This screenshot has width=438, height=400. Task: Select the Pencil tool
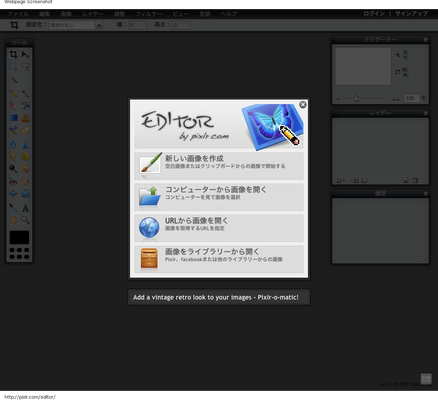coord(13,94)
